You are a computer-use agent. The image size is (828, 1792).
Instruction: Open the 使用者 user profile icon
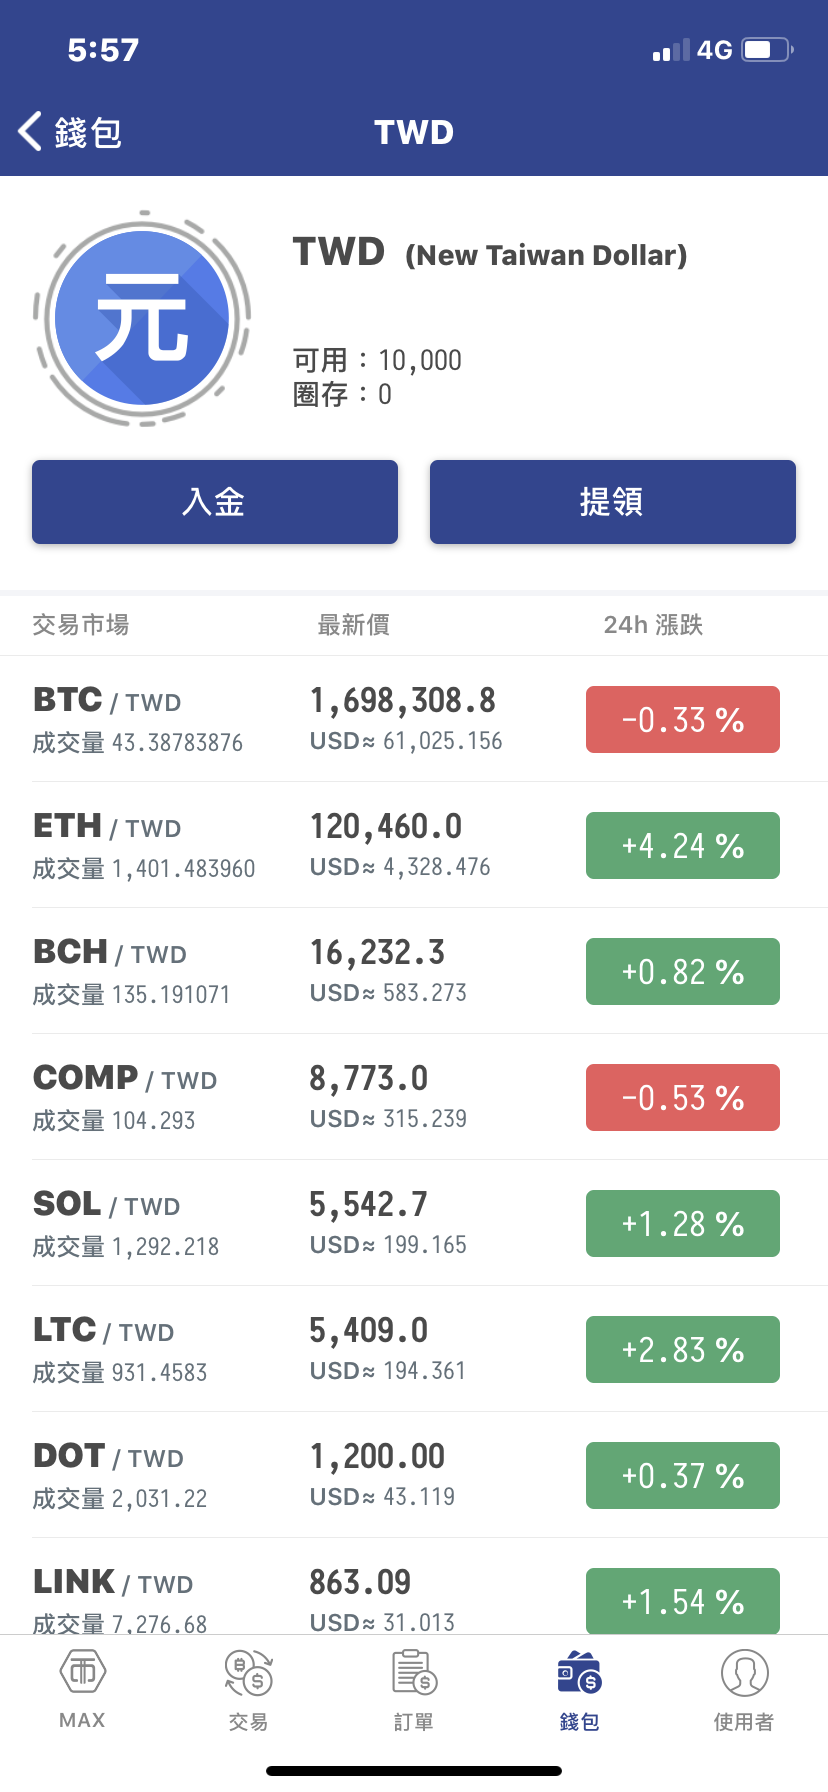click(744, 1672)
